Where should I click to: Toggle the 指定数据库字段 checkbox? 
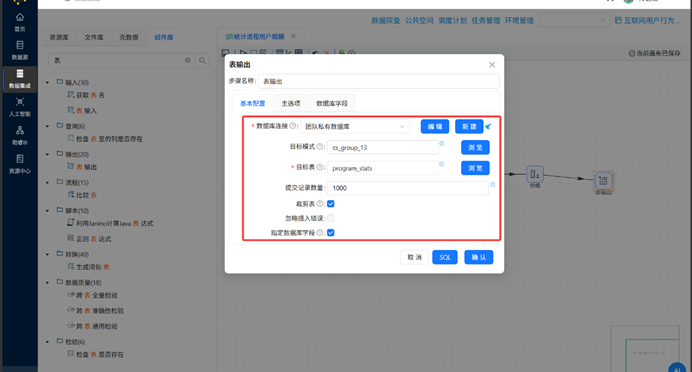coord(331,233)
